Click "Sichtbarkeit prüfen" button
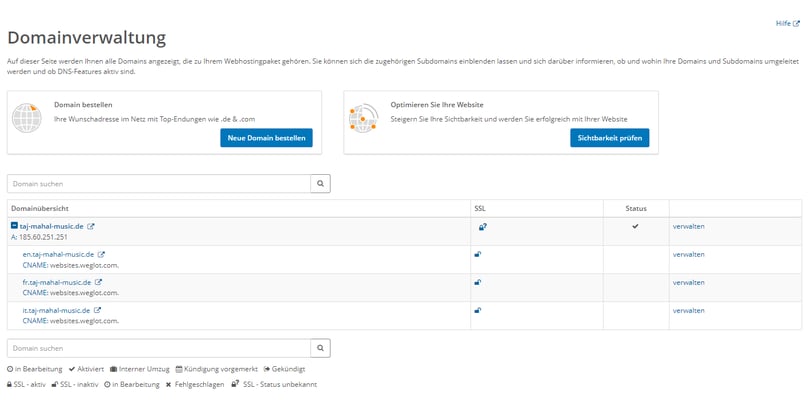 pos(609,138)
